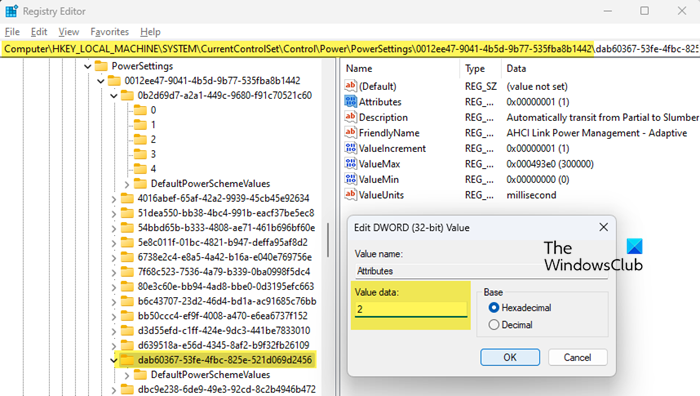Select the Attributes DWORD value icon
700x396 pixels.
(x=350, y=101)
